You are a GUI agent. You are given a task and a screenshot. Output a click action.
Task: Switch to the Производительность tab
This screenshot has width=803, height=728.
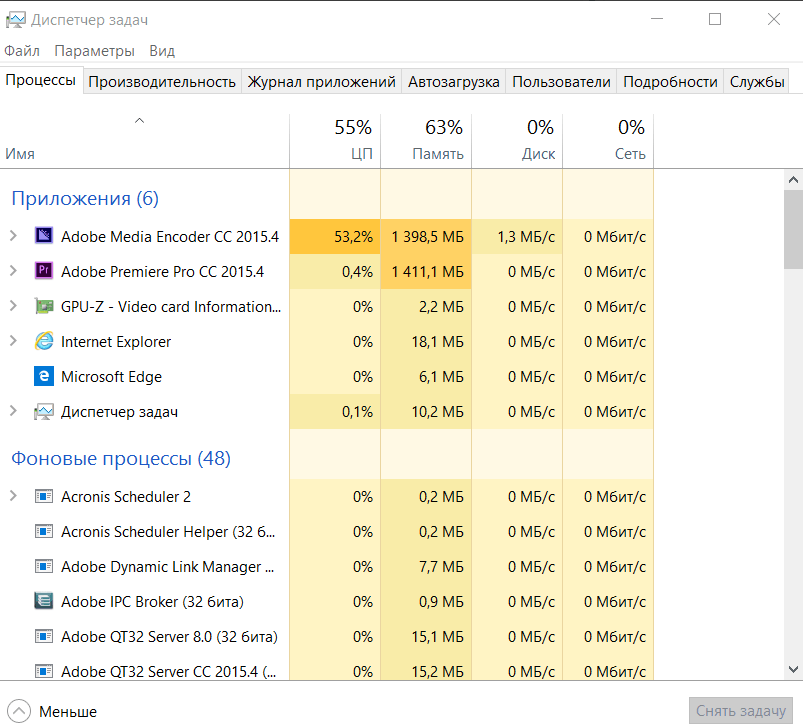pos(162,82)
